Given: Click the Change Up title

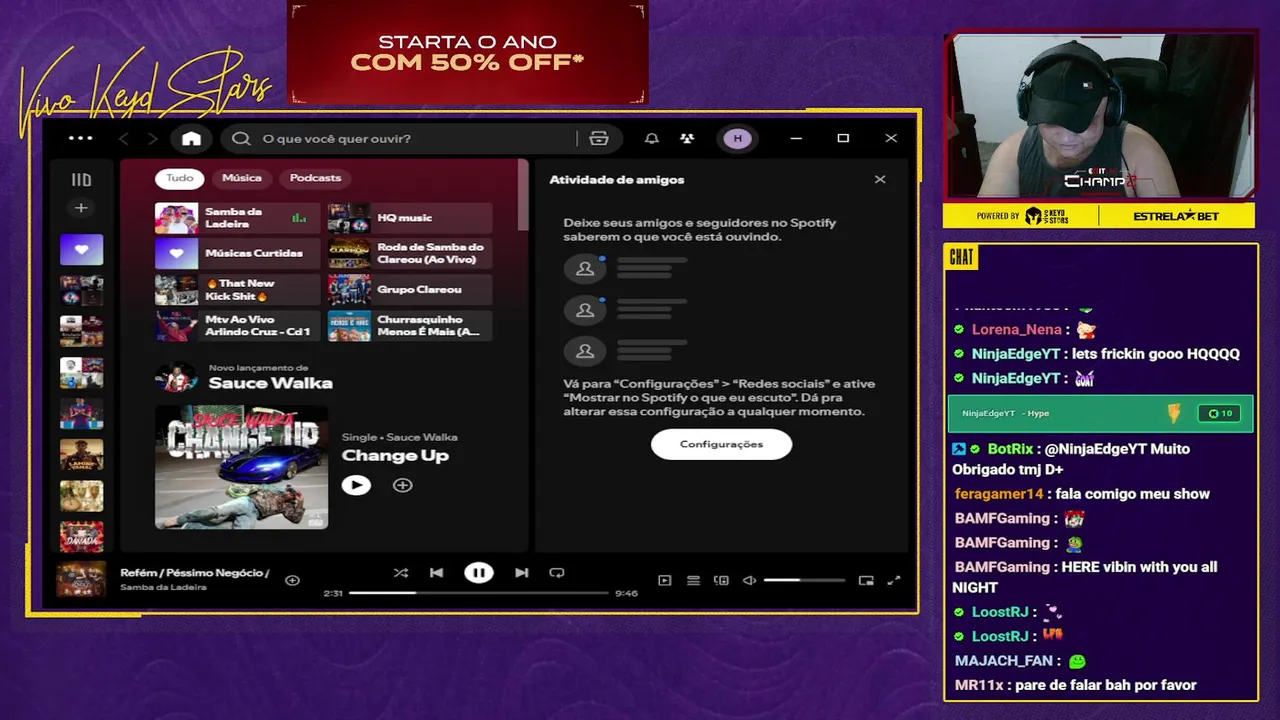Looking at the screenshot, I should click(x=395, y=456).
